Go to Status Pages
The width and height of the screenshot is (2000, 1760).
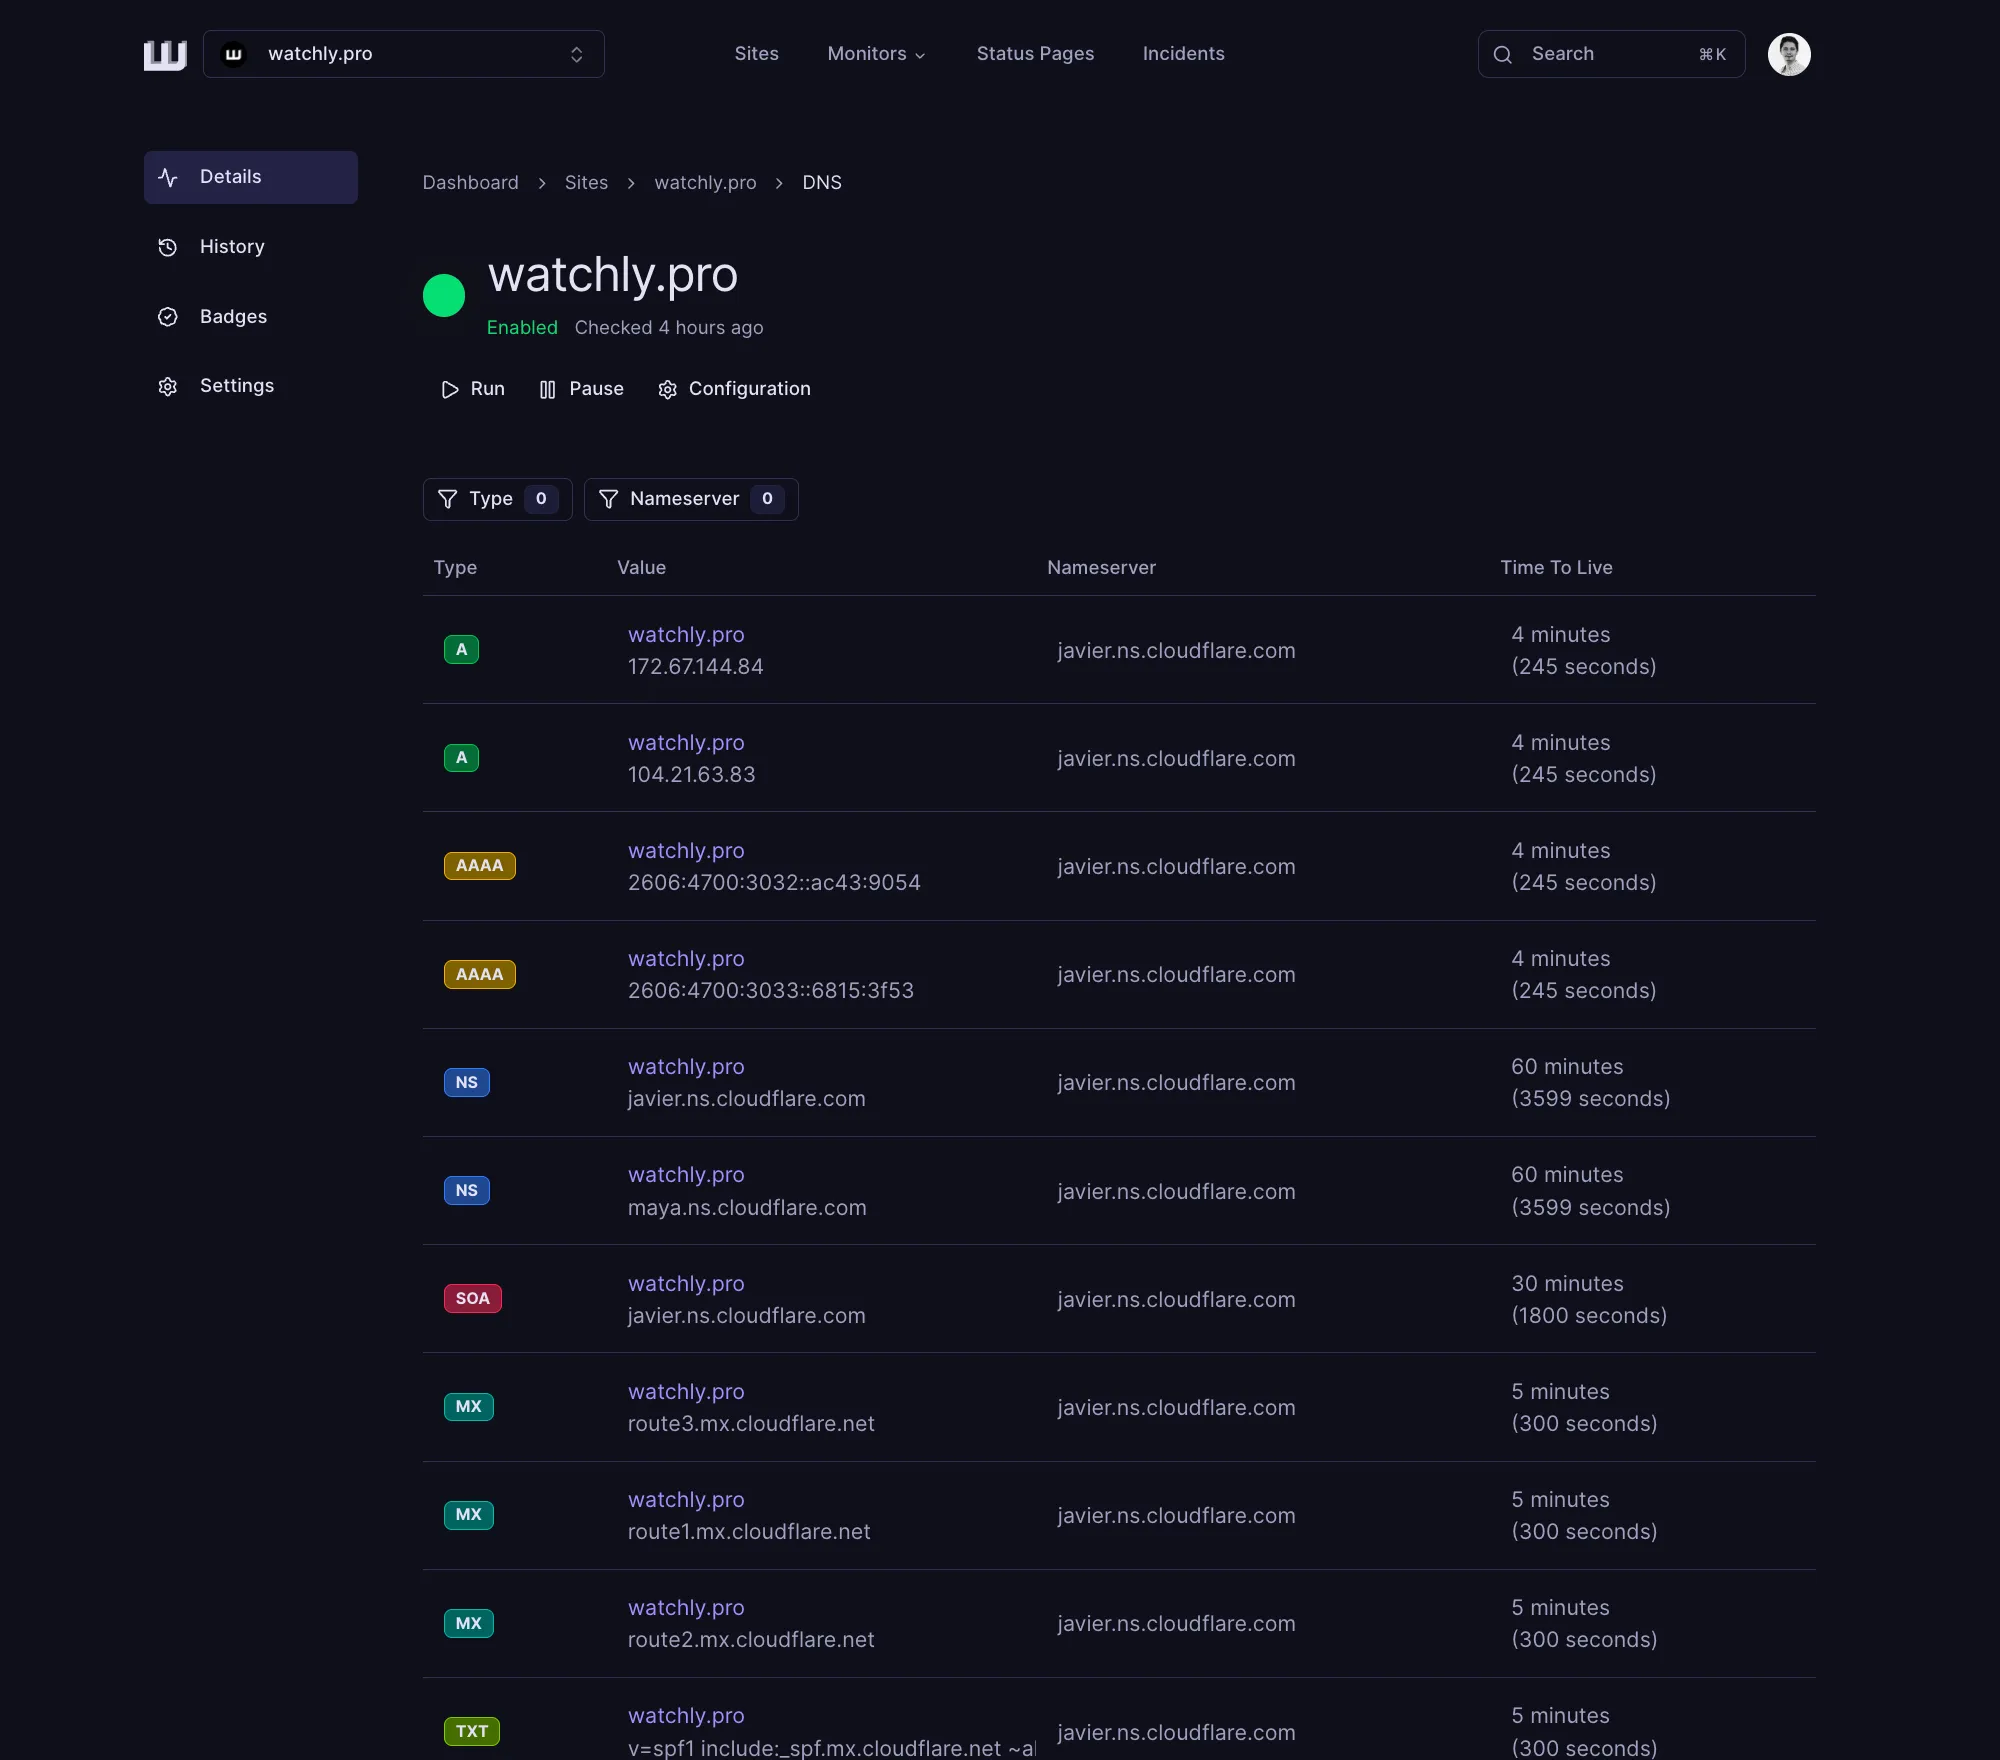pyautogui.click(x=1035, y=54)
